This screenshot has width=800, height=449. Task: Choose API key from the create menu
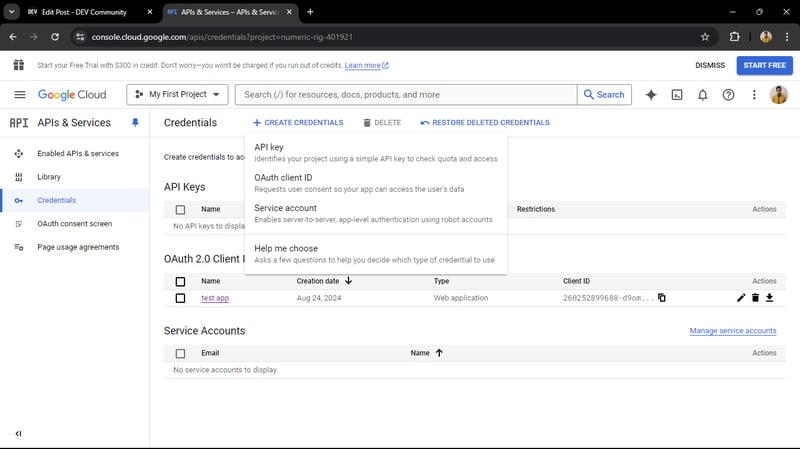click(376, 152)
